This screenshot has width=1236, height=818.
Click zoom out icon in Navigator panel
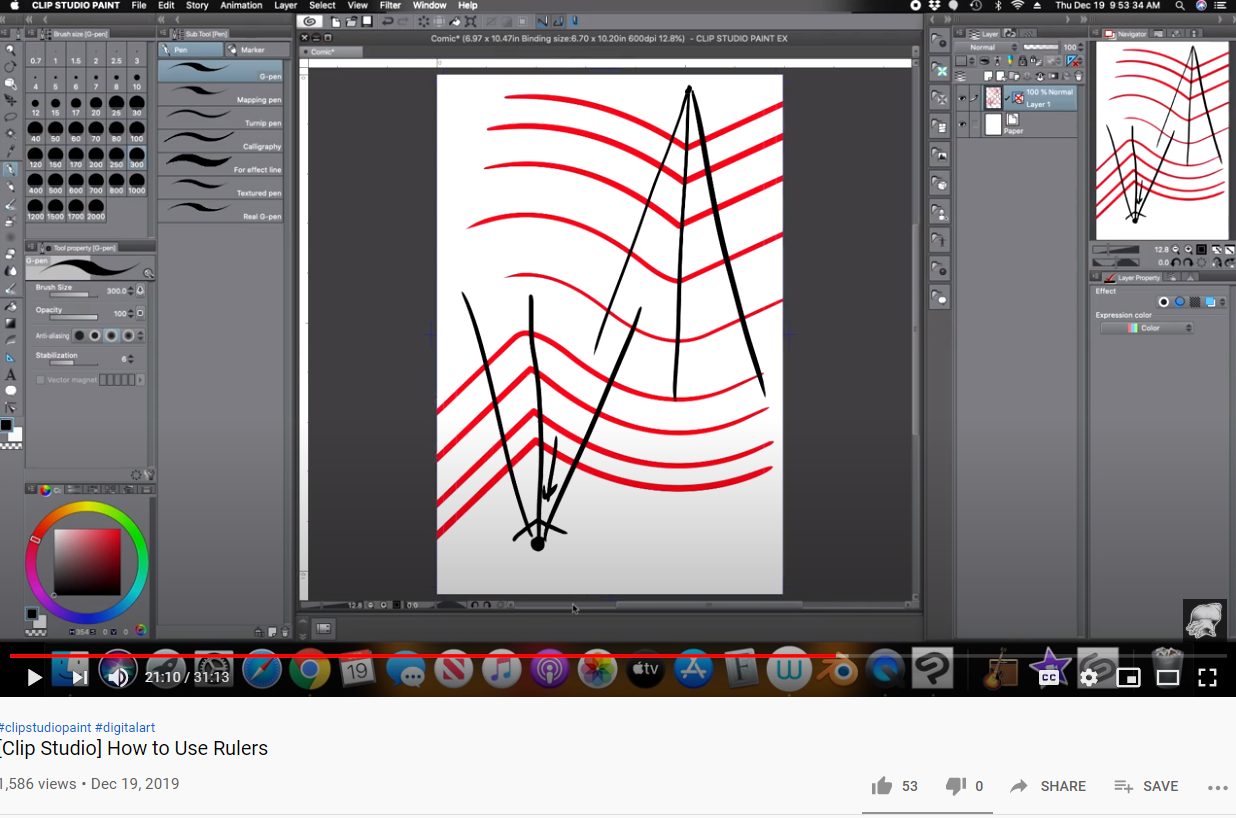1177,249
